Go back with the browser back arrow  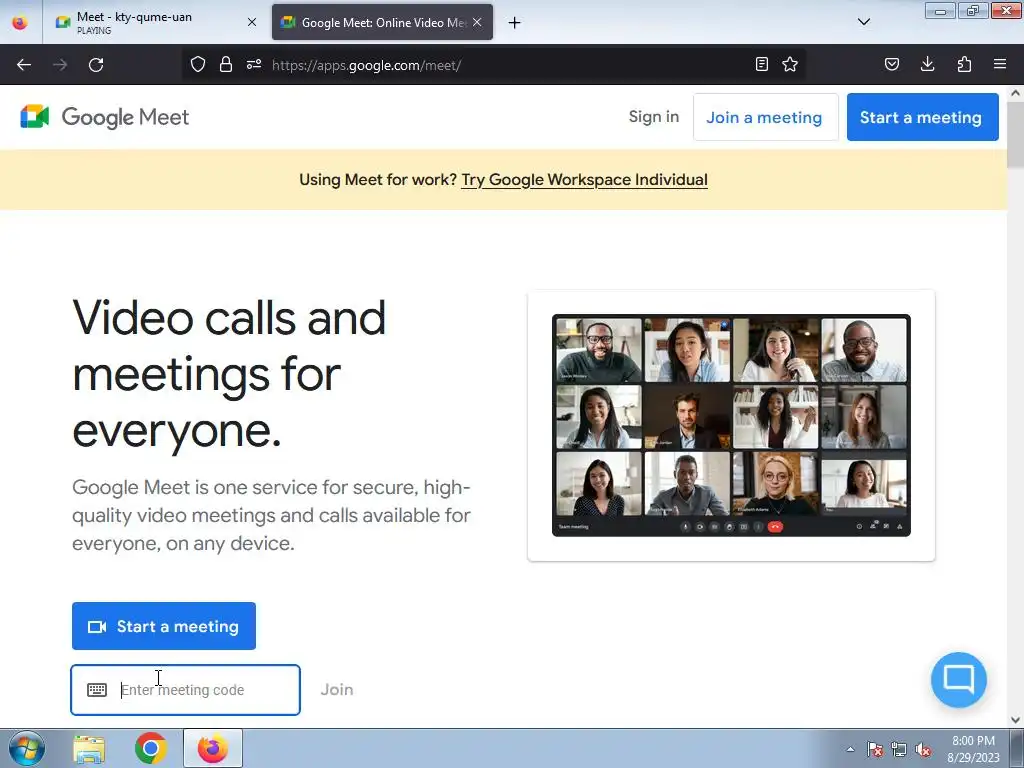coord(24,65)
